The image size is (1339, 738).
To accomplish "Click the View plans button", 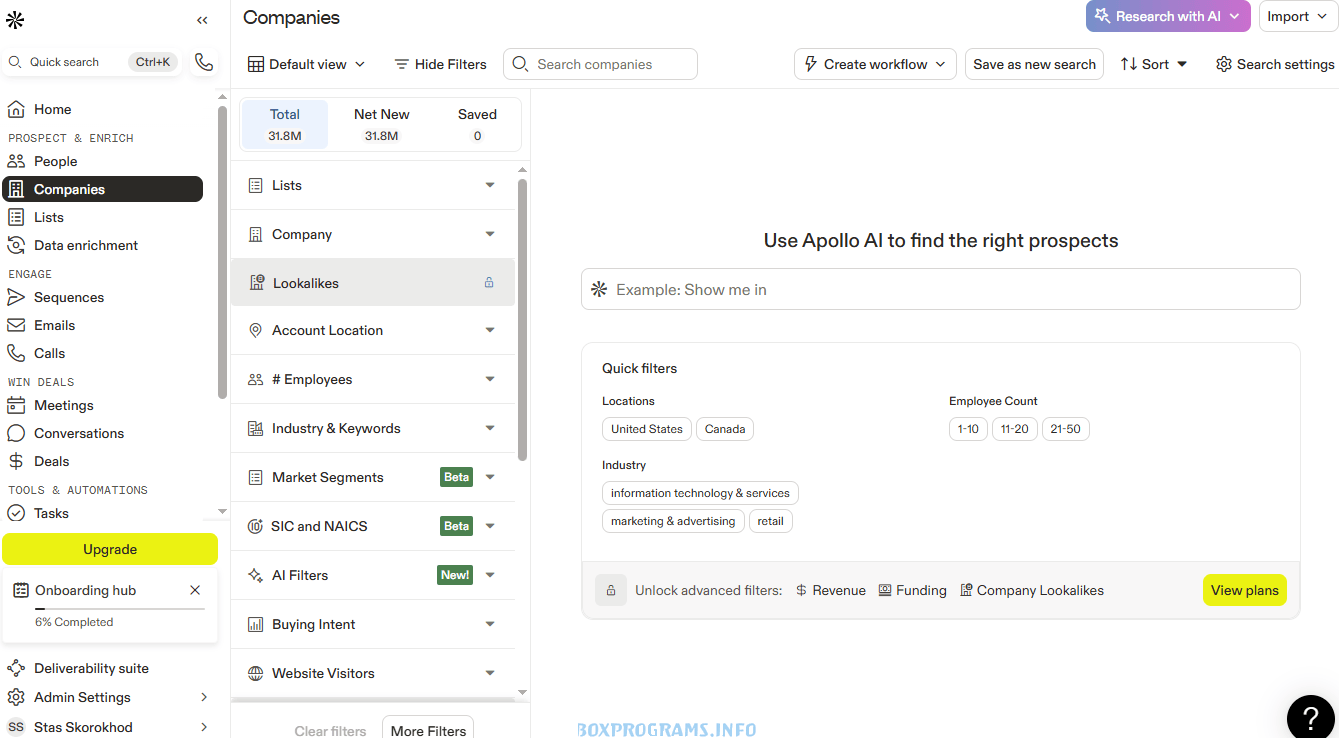I will point(1244,590).
